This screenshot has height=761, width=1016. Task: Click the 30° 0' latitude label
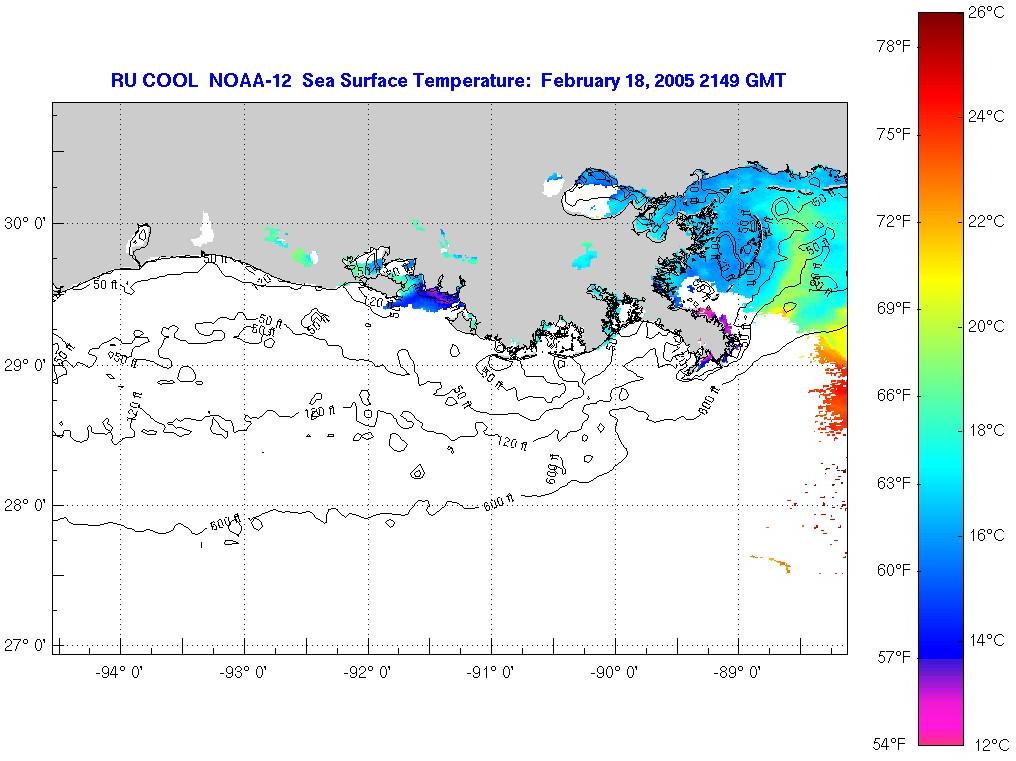[25, 224]
